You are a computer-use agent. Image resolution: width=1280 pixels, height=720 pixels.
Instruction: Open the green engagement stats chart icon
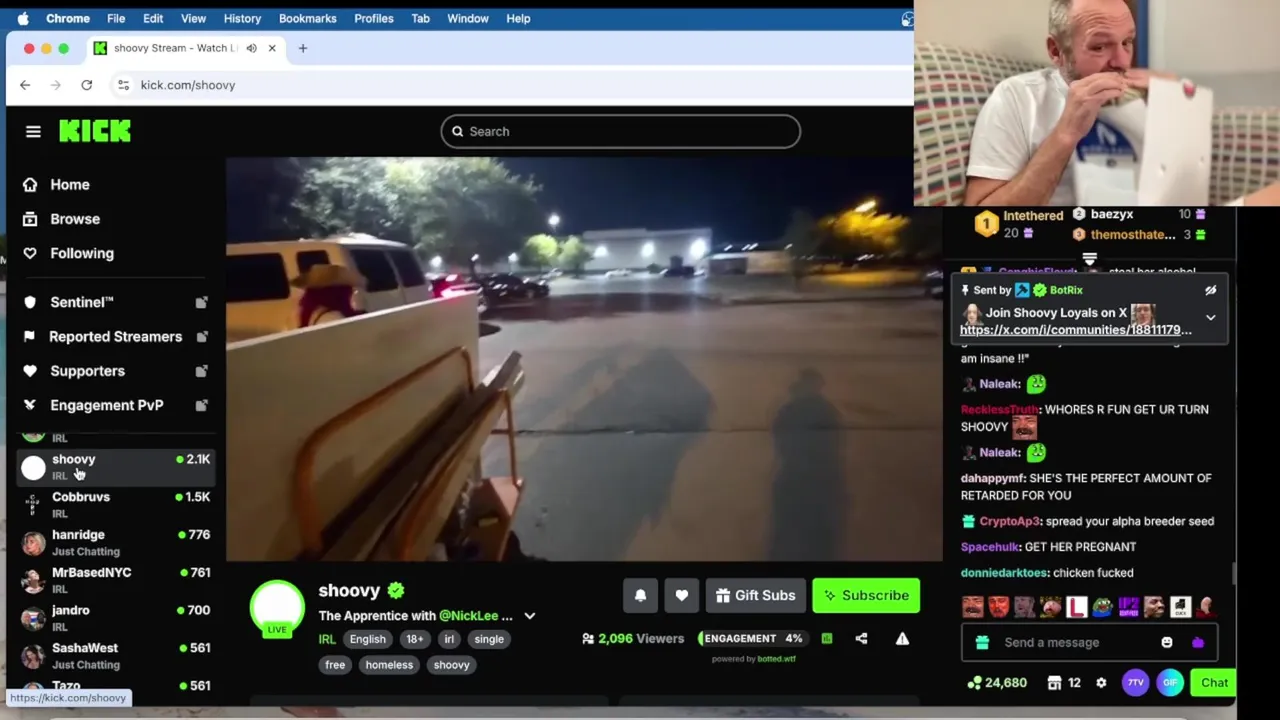(827, 638)
